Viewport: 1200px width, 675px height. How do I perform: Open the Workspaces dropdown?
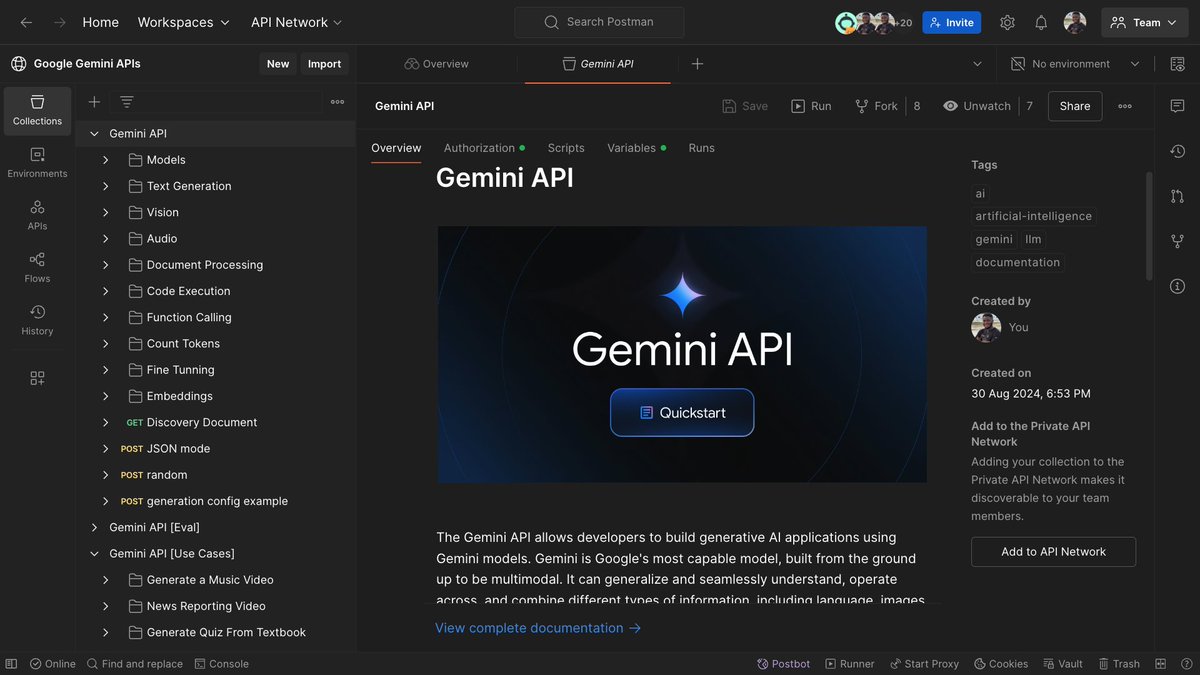click(183, 22)
